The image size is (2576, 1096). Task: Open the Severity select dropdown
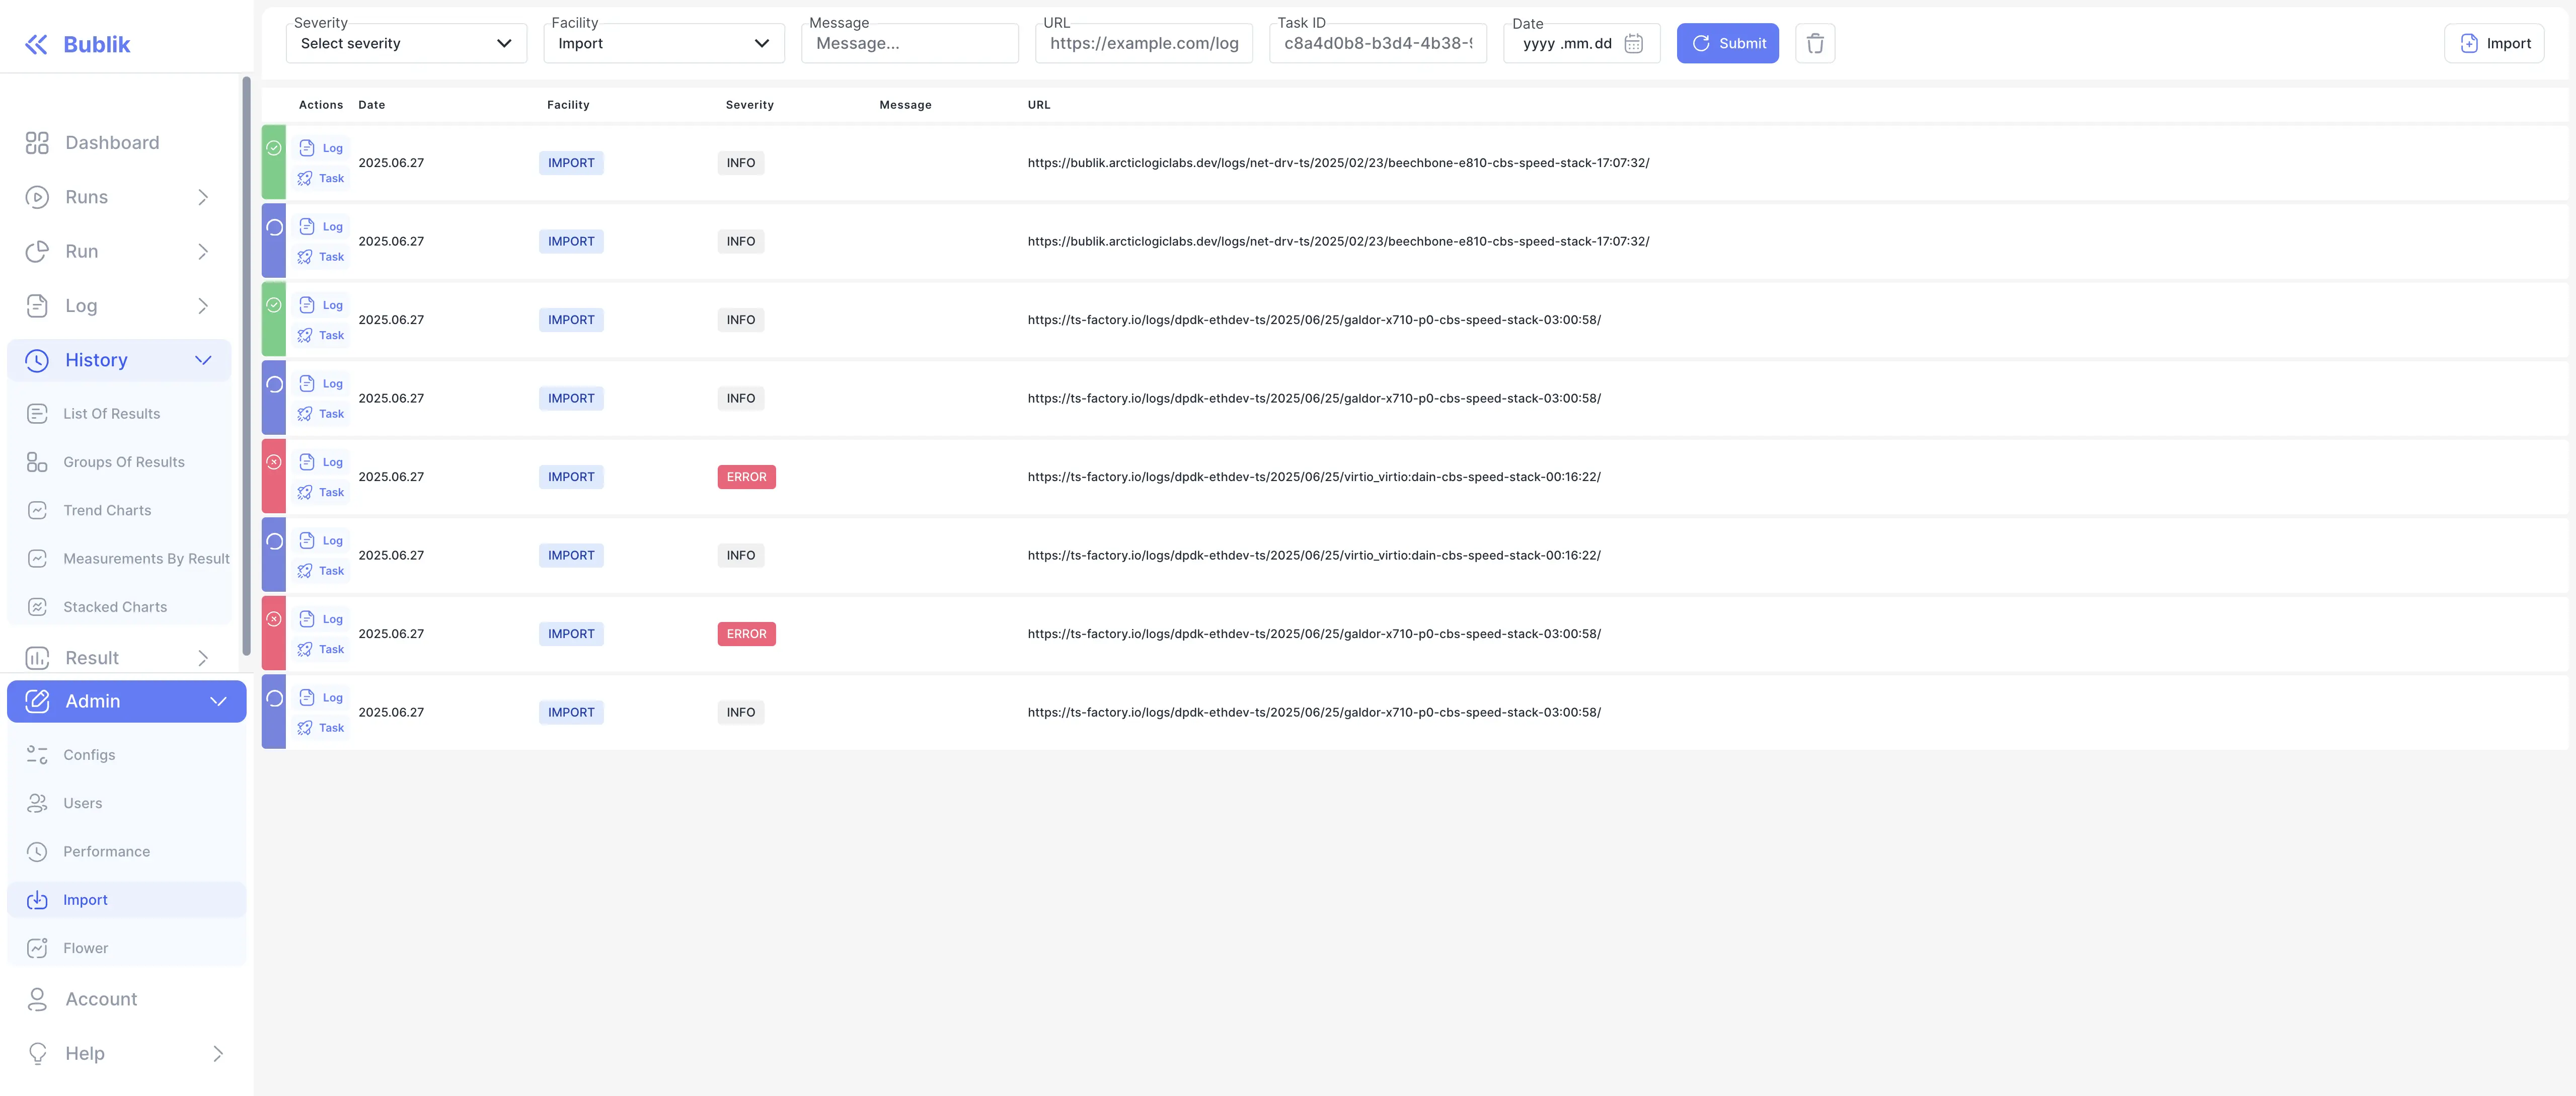click(406, 44)
